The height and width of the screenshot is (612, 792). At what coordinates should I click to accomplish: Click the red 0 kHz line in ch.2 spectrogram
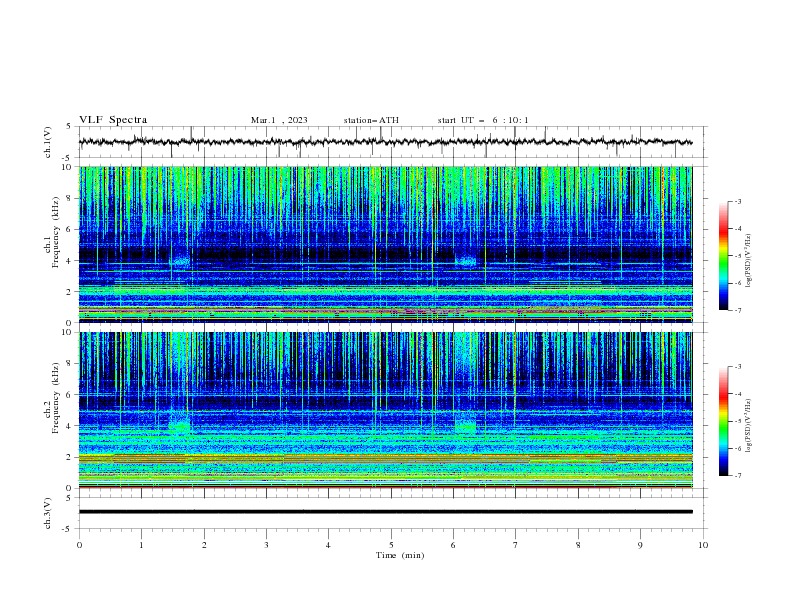click(x=385, y=488)
